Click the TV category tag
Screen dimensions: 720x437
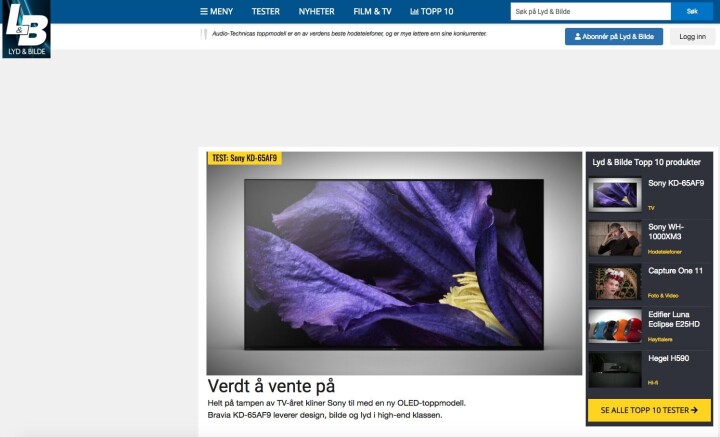tap(651, 208)
